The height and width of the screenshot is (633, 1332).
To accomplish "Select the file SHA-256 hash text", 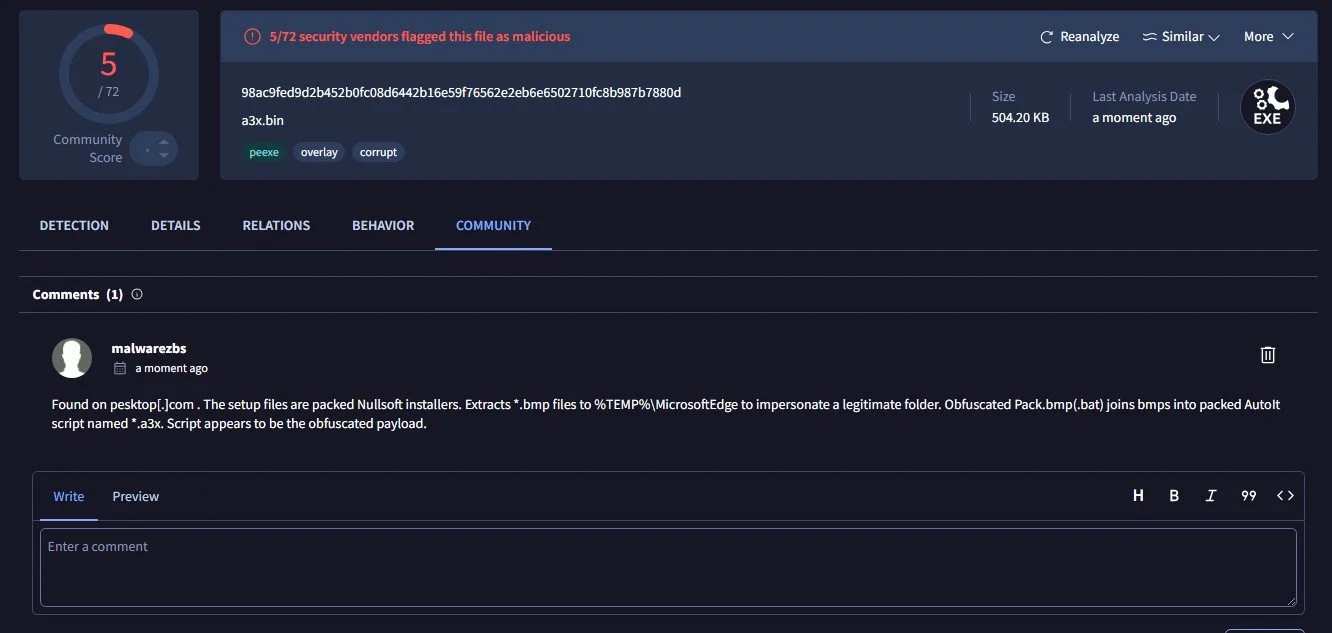I will [x=461, y=93].
